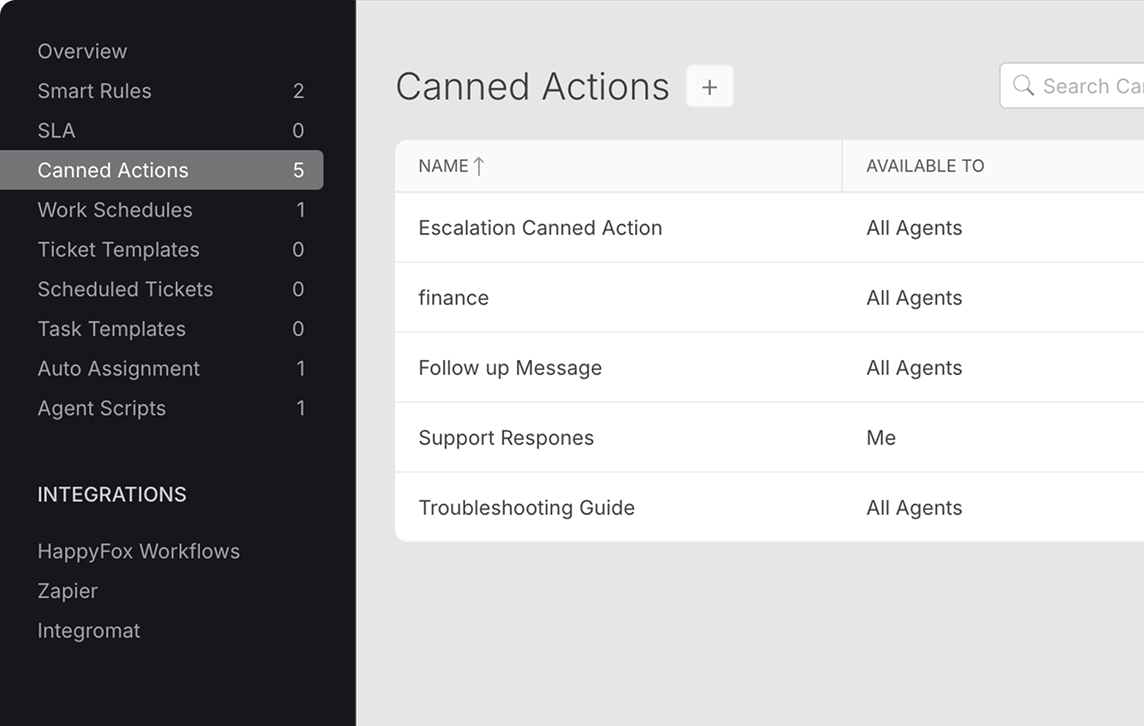Screen dimensions: 1144x726
Task: Open the Escalation Canned Action entry
Action: [x=540, y=228]
